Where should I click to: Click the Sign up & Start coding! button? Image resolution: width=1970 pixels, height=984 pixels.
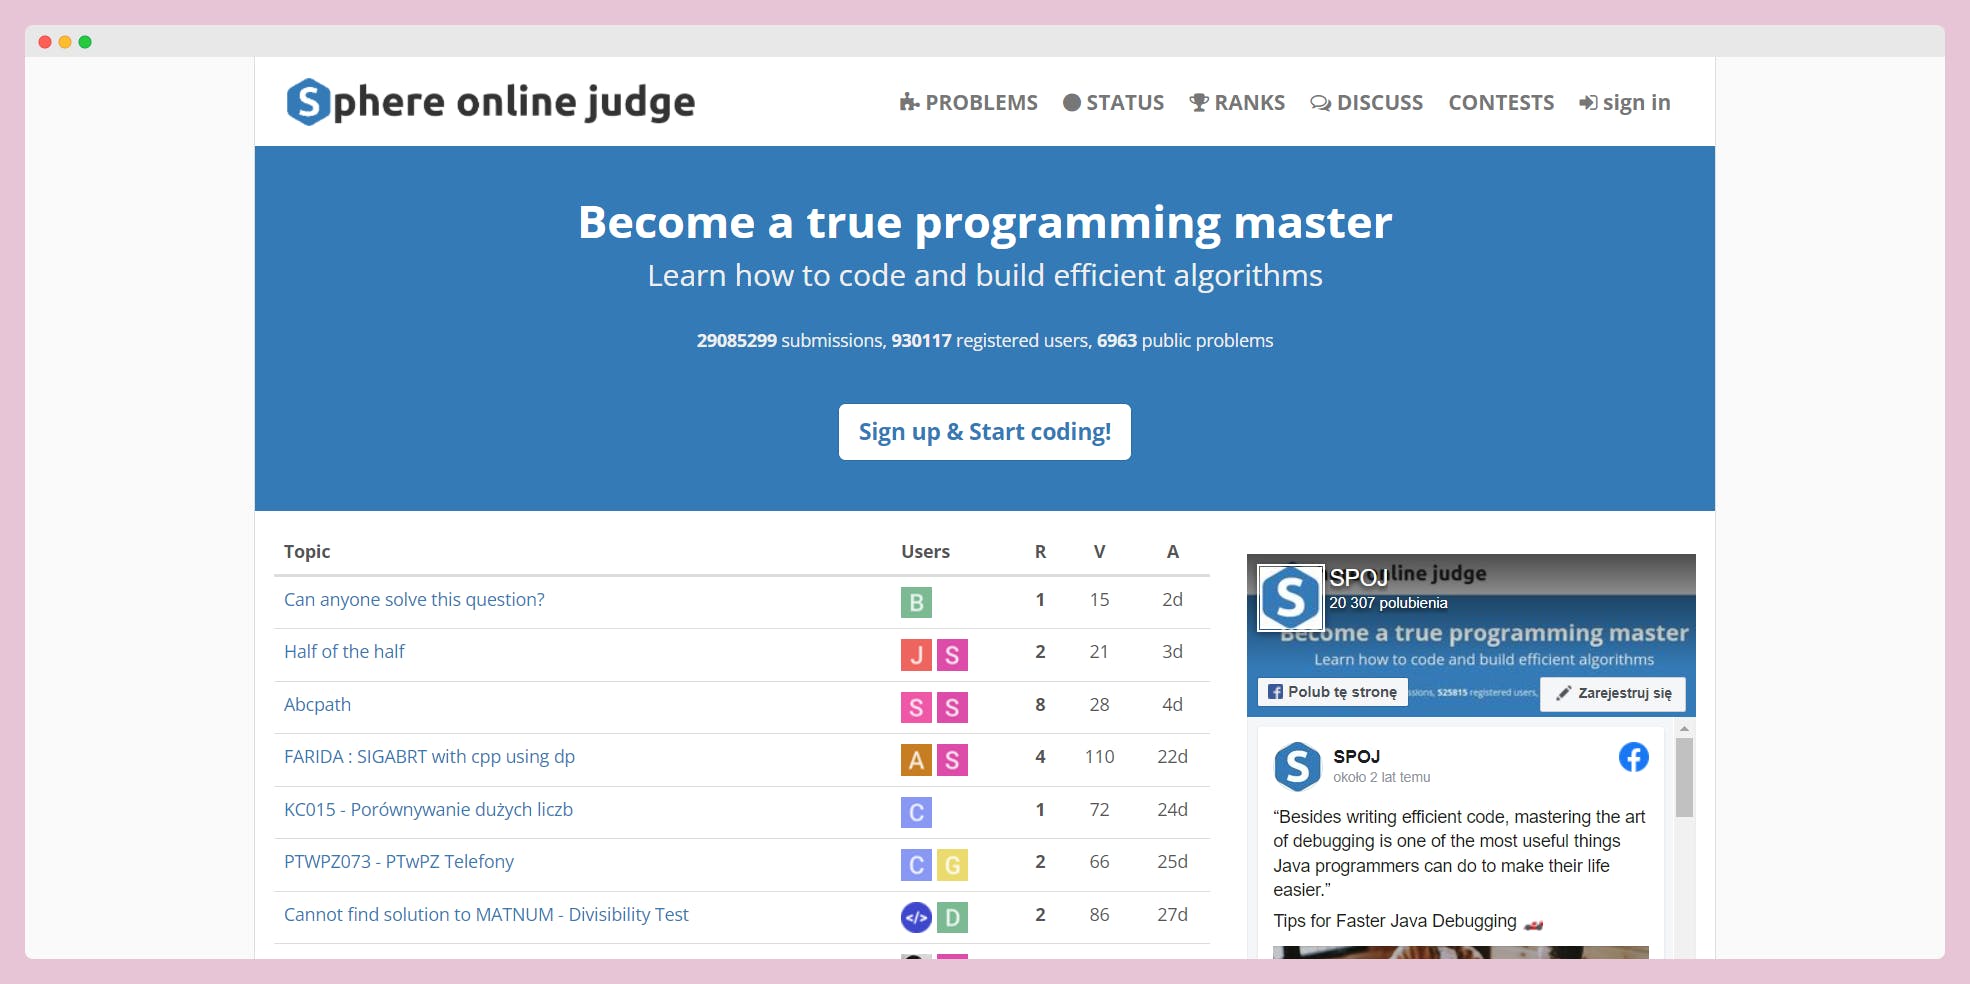click(985, 432)
